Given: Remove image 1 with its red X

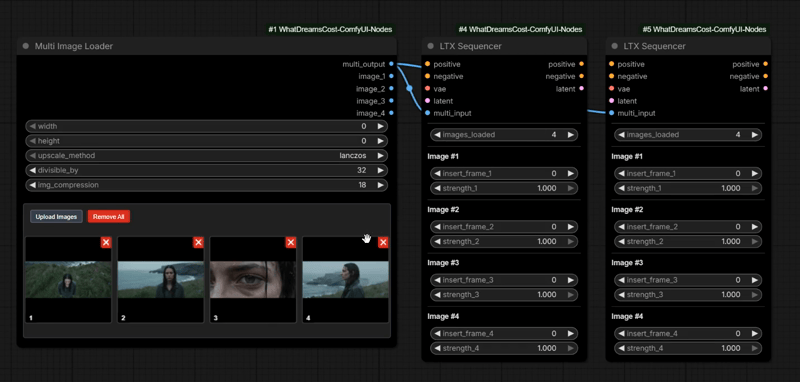Looking at the screenshot, I should [x=106, y=243].
